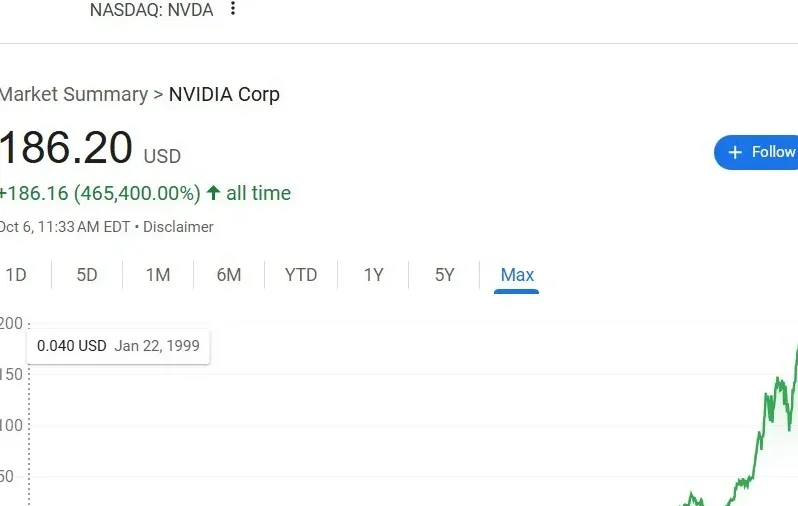Screen dimensions: 798x506
Task: Follow the NVIDIA Corp stock
Action: 760,152
